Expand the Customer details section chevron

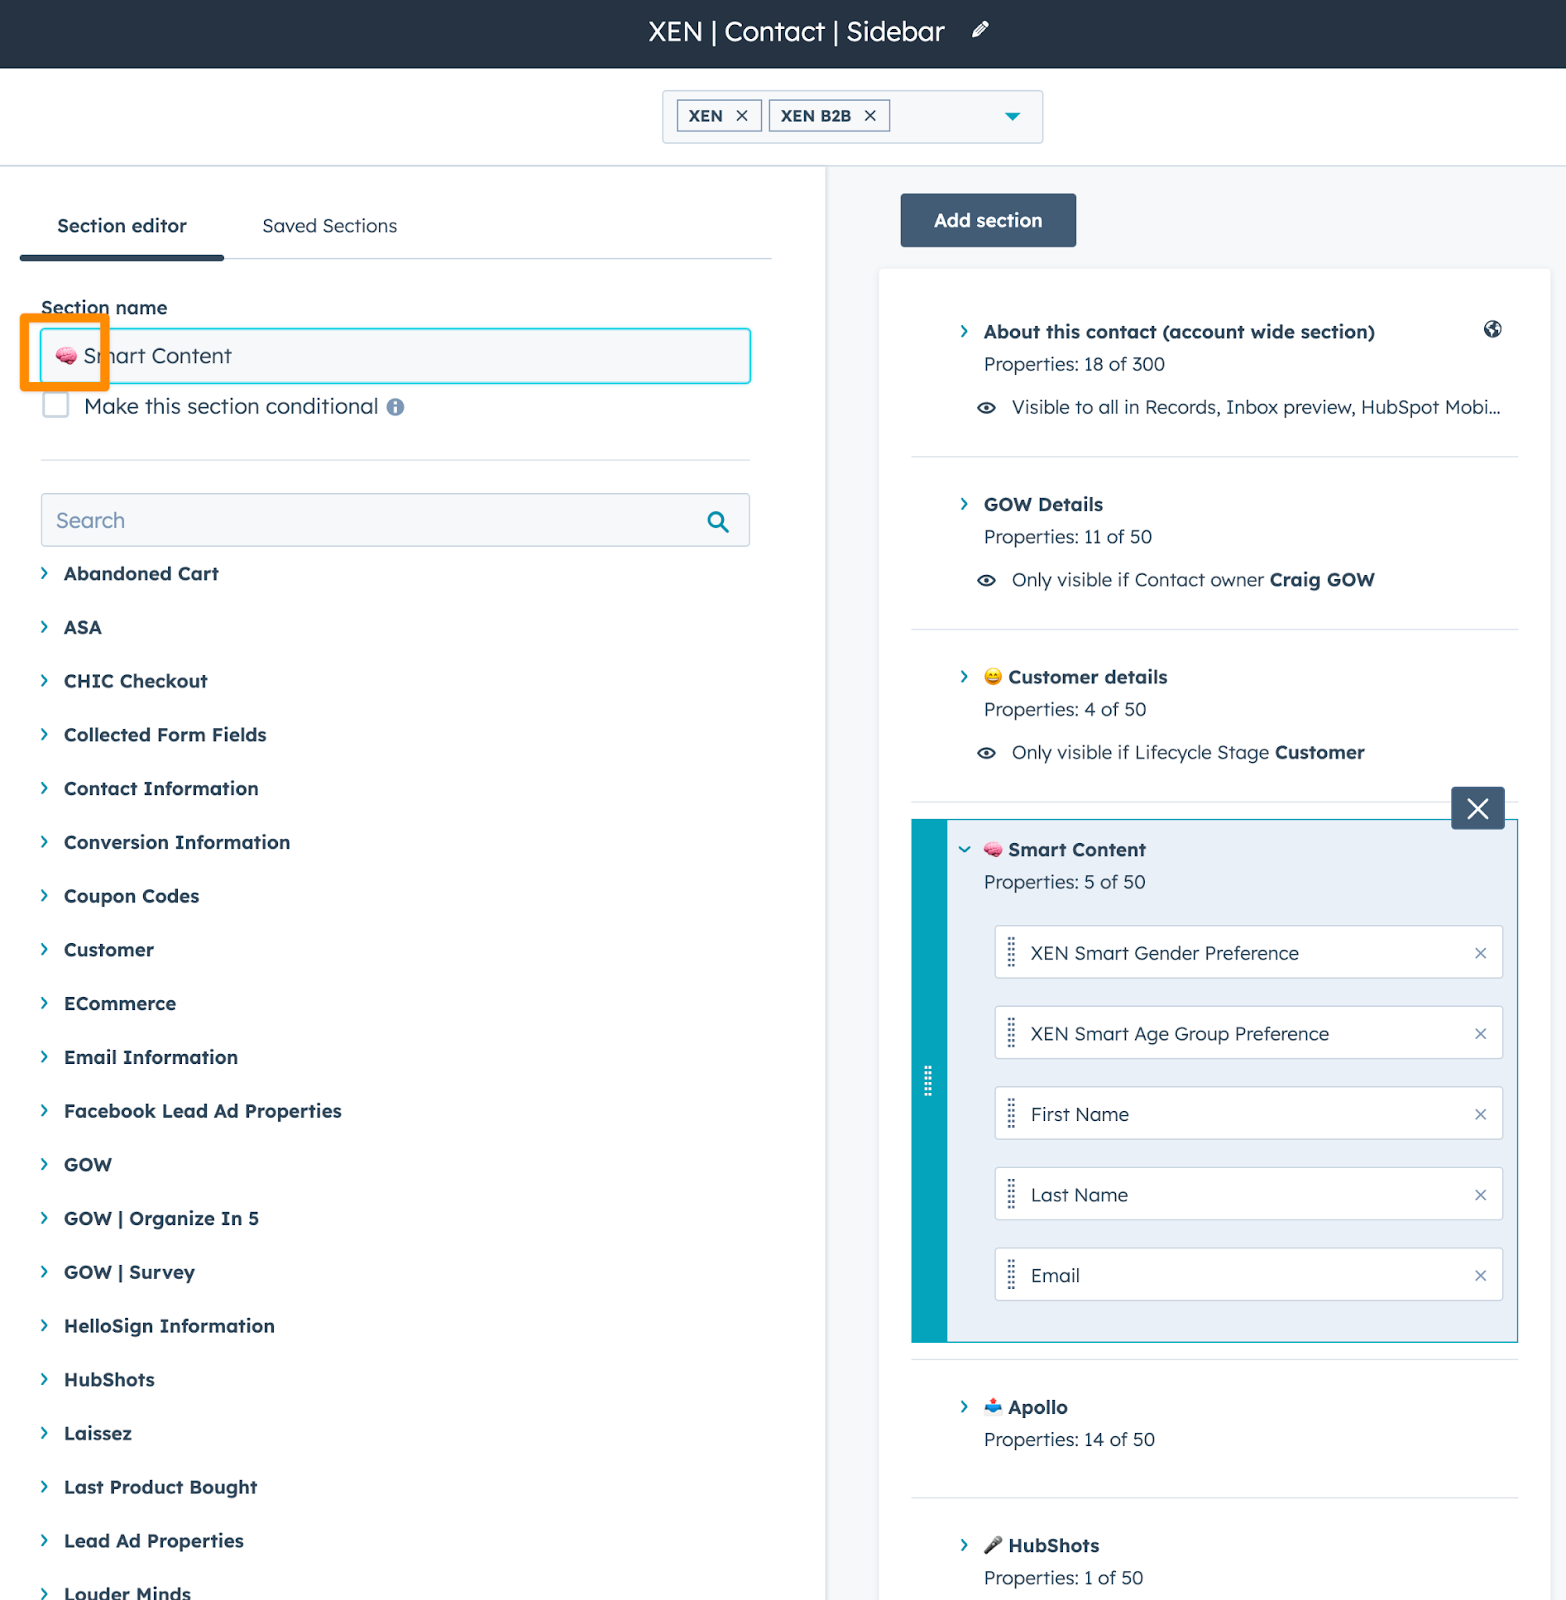pos(964,677)
